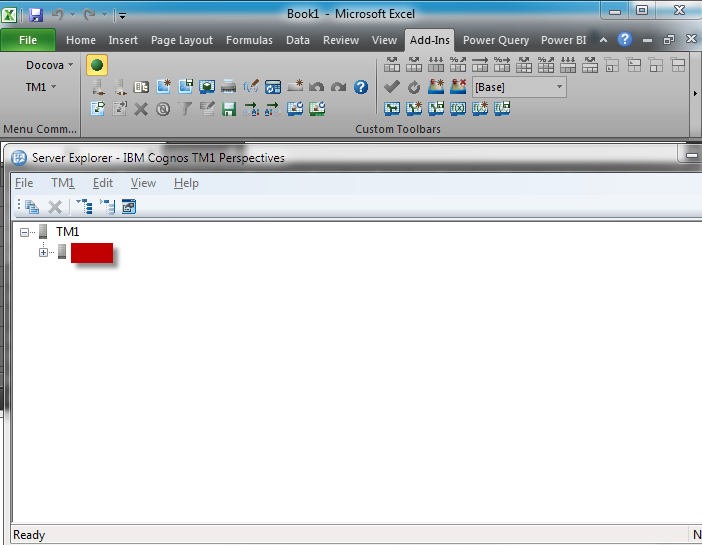Click the blue question mark TM1 help icon
The image size is (702, 545).
click(361, 87)
